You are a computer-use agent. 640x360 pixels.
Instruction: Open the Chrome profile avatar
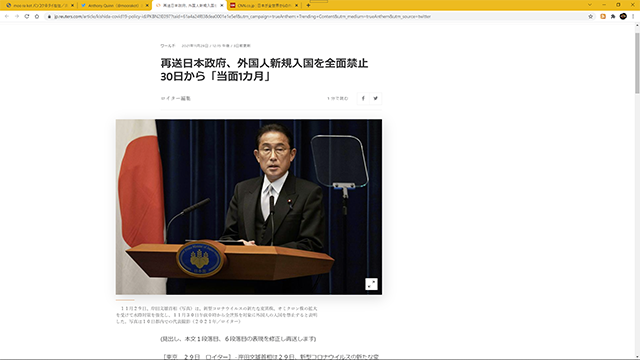623,16
